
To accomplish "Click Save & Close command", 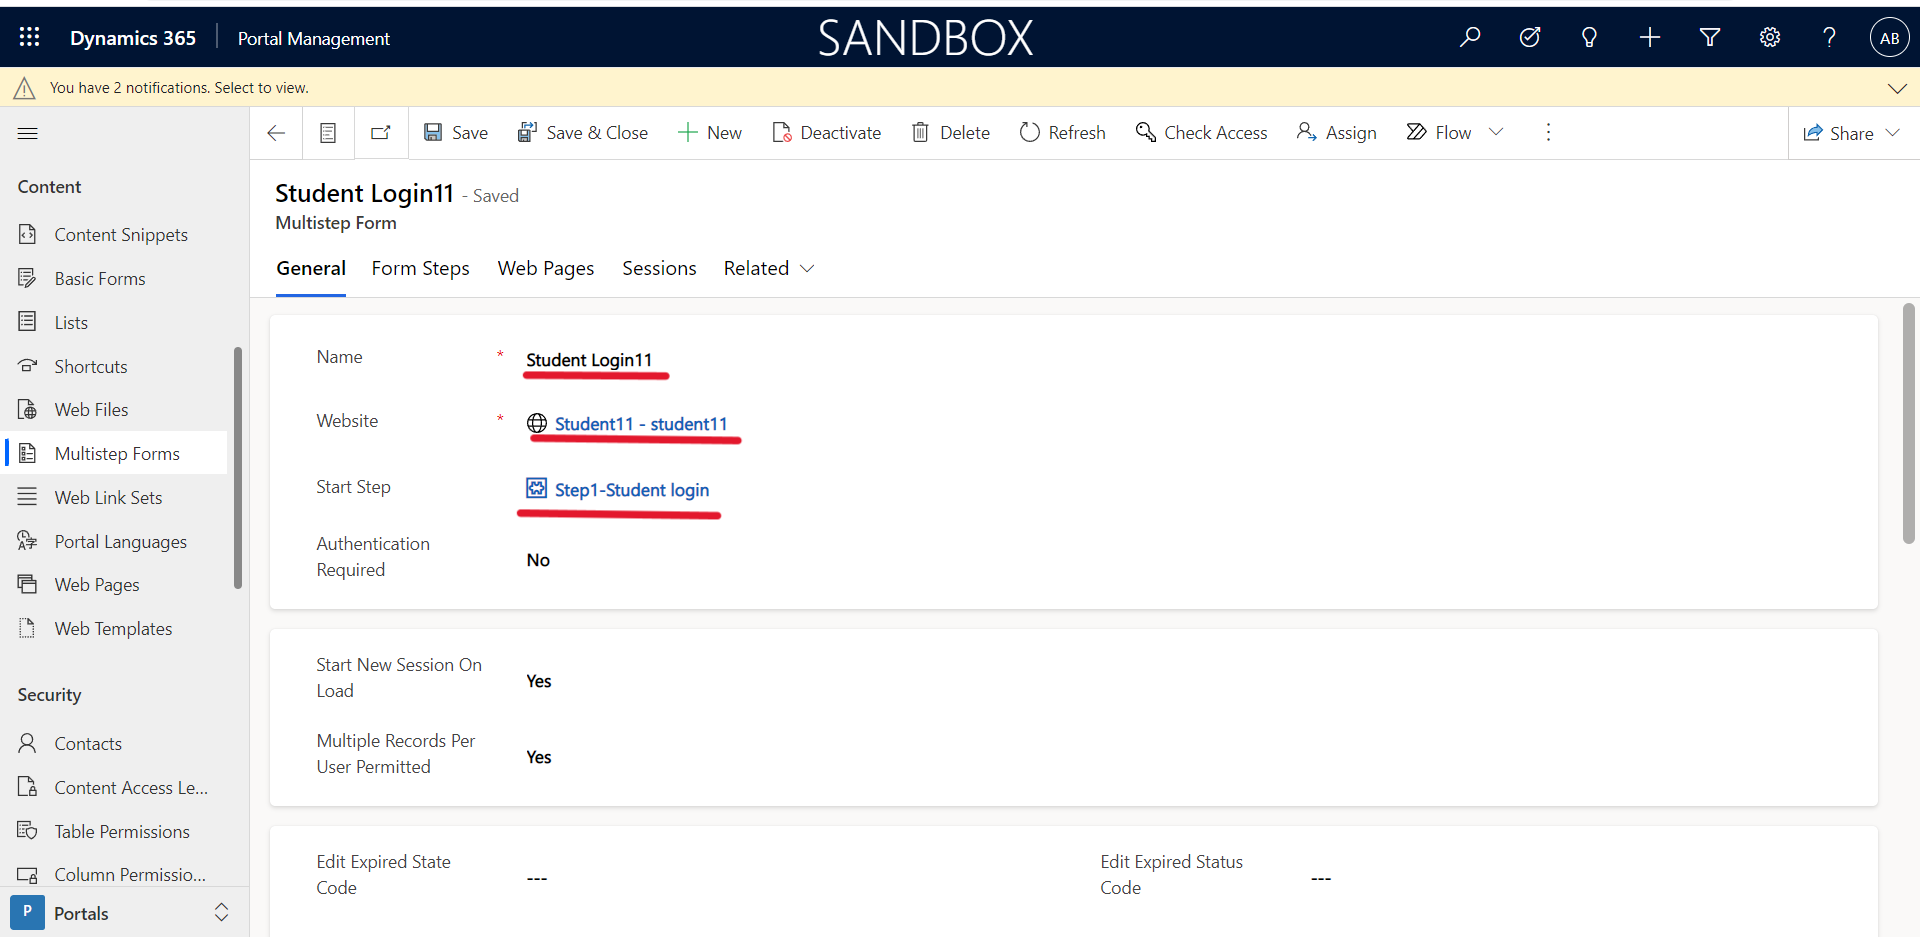I will (583, 133).
